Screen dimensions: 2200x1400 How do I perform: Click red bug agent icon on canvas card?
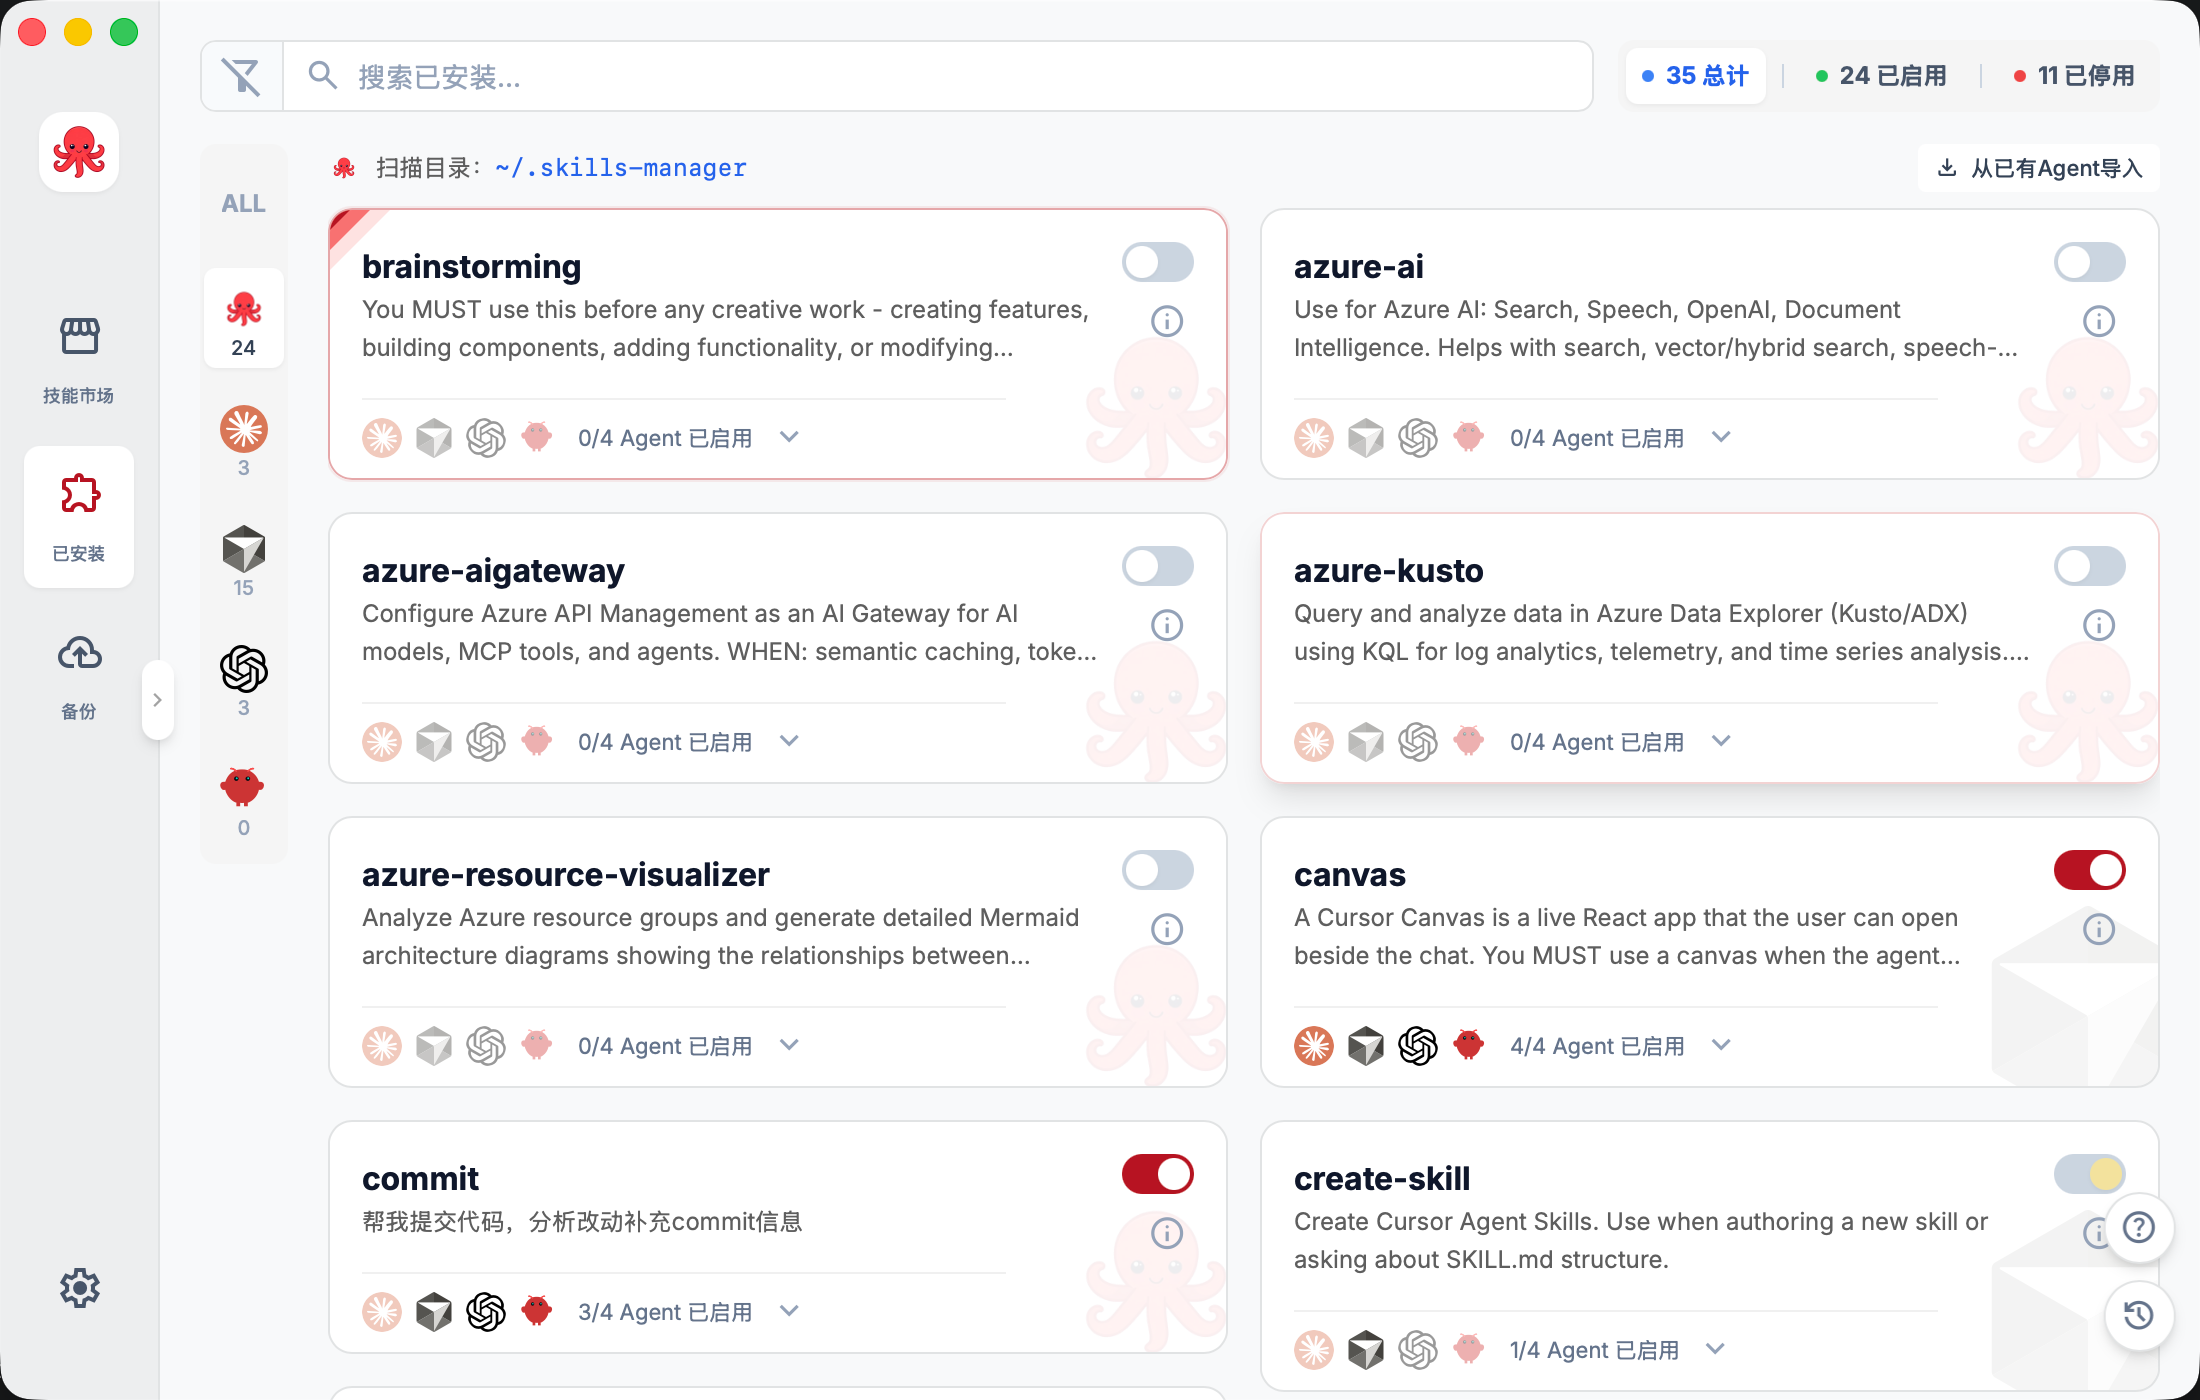point(1469,1045)
